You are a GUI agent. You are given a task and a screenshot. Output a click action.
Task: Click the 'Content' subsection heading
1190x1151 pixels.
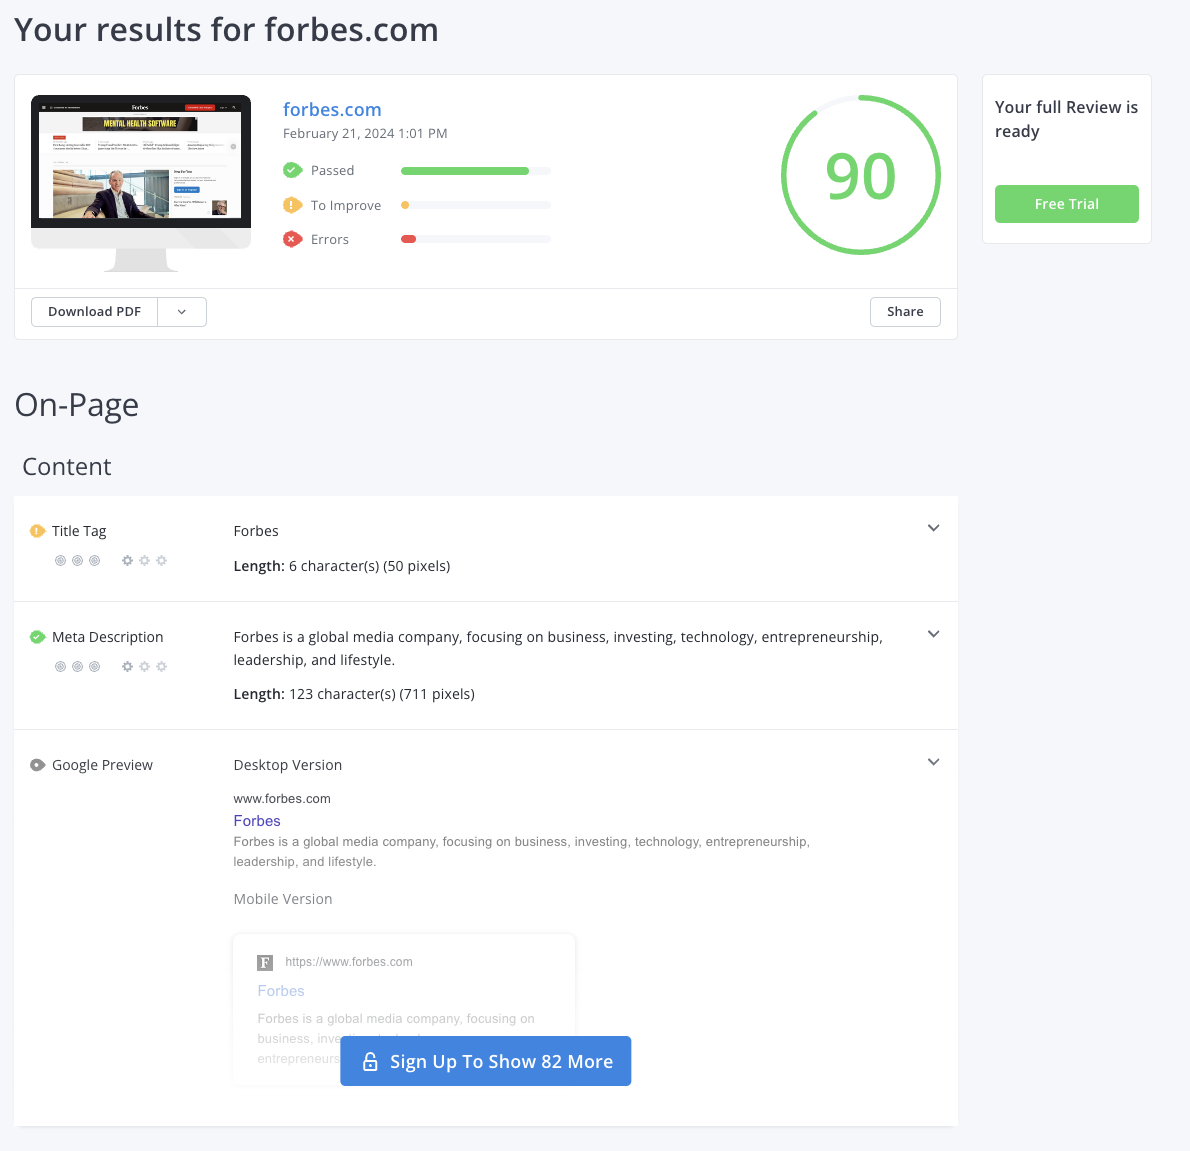click(67, 467)
